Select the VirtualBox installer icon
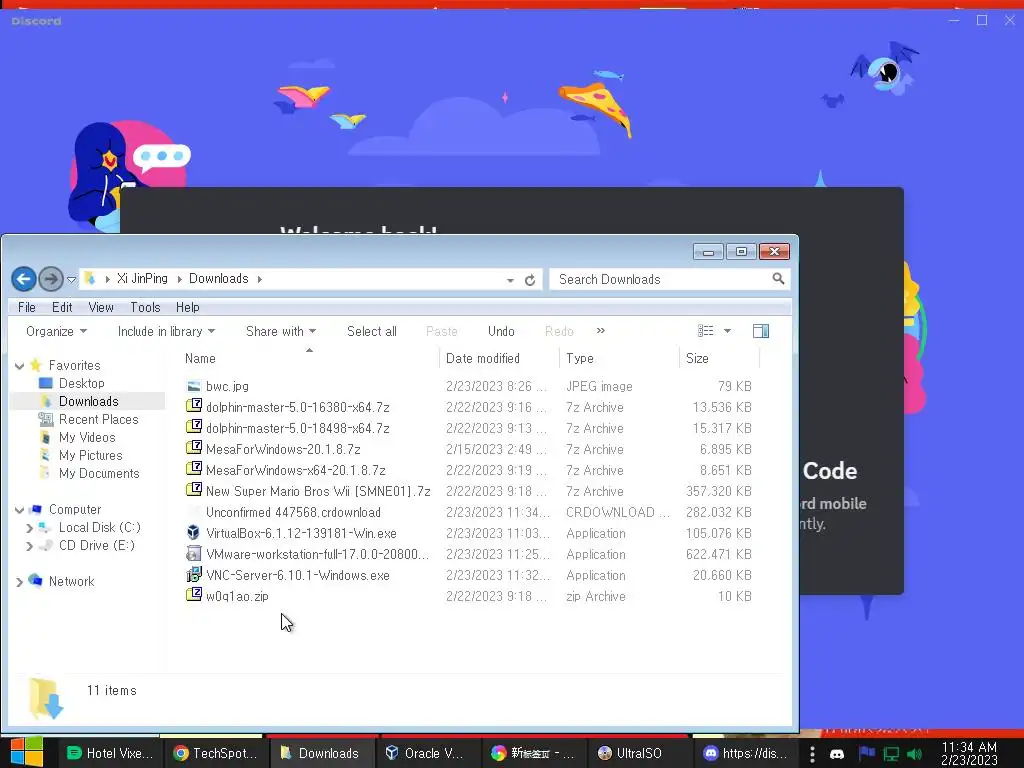Image resolution: width=1024 pixels, height=768 pixels. pyautogui.click(x=193, y=532)
